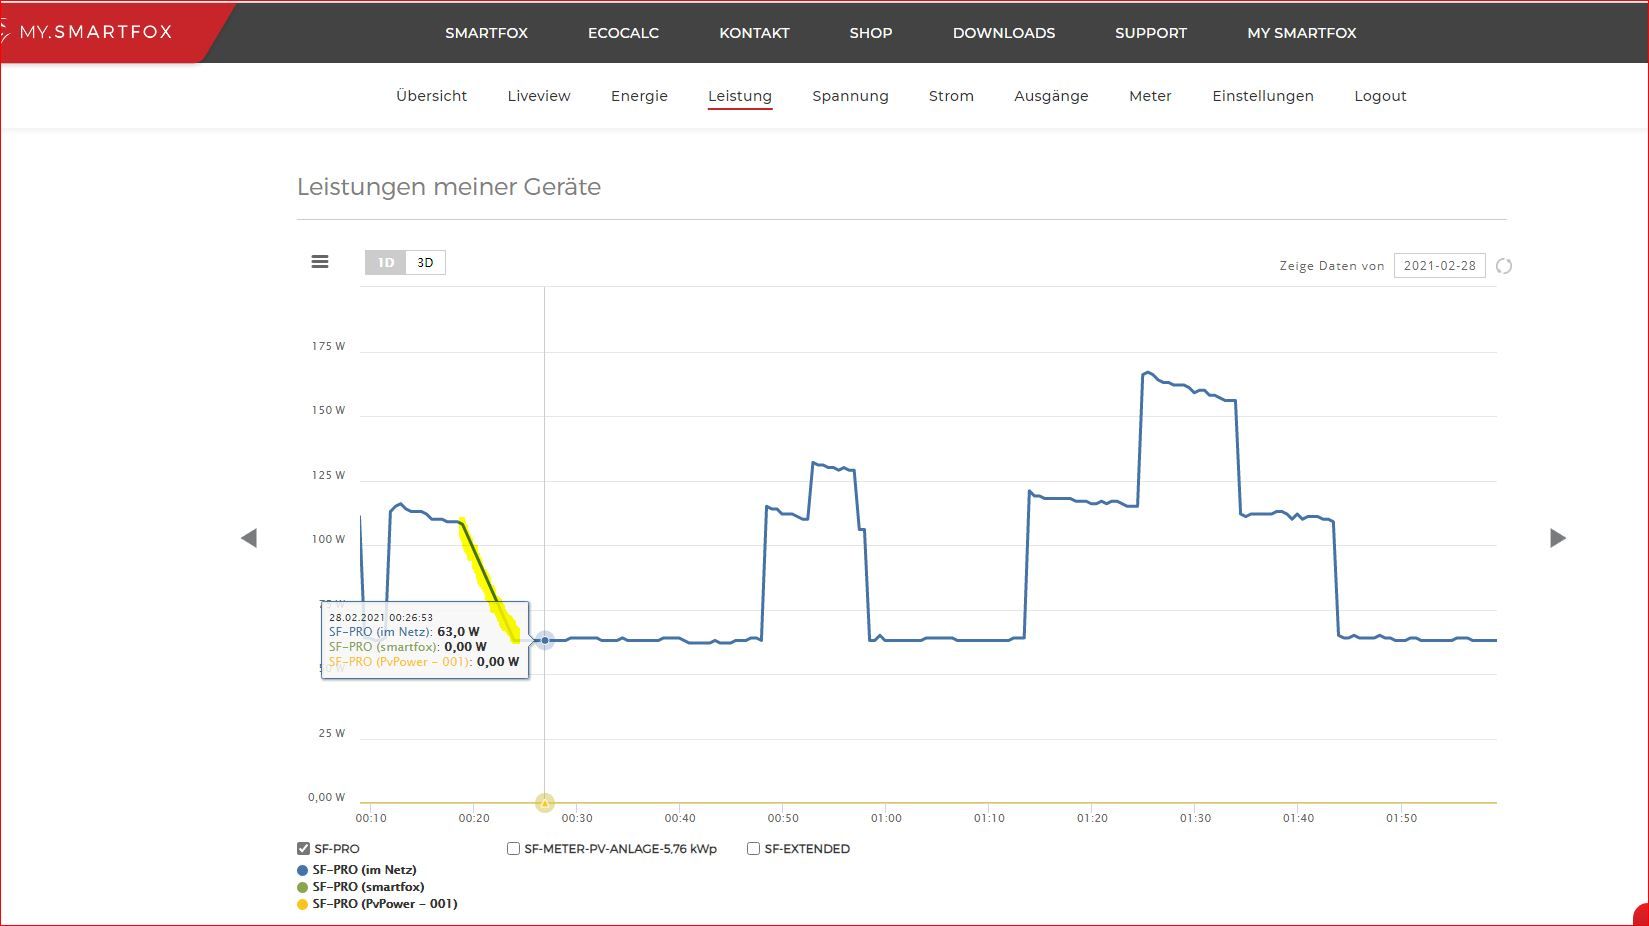This screenshot has height=926, width=1649.
Task: Click blue data point marker at 00:26:53
Action: [x=545, y=640]
